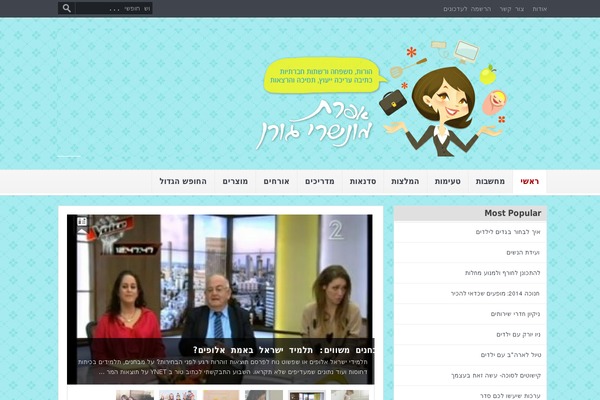The width and height of the screenshot is (600, 400).
Task: Open popular post איך לבחור בגדים לילדים
Action: (508, 232)
